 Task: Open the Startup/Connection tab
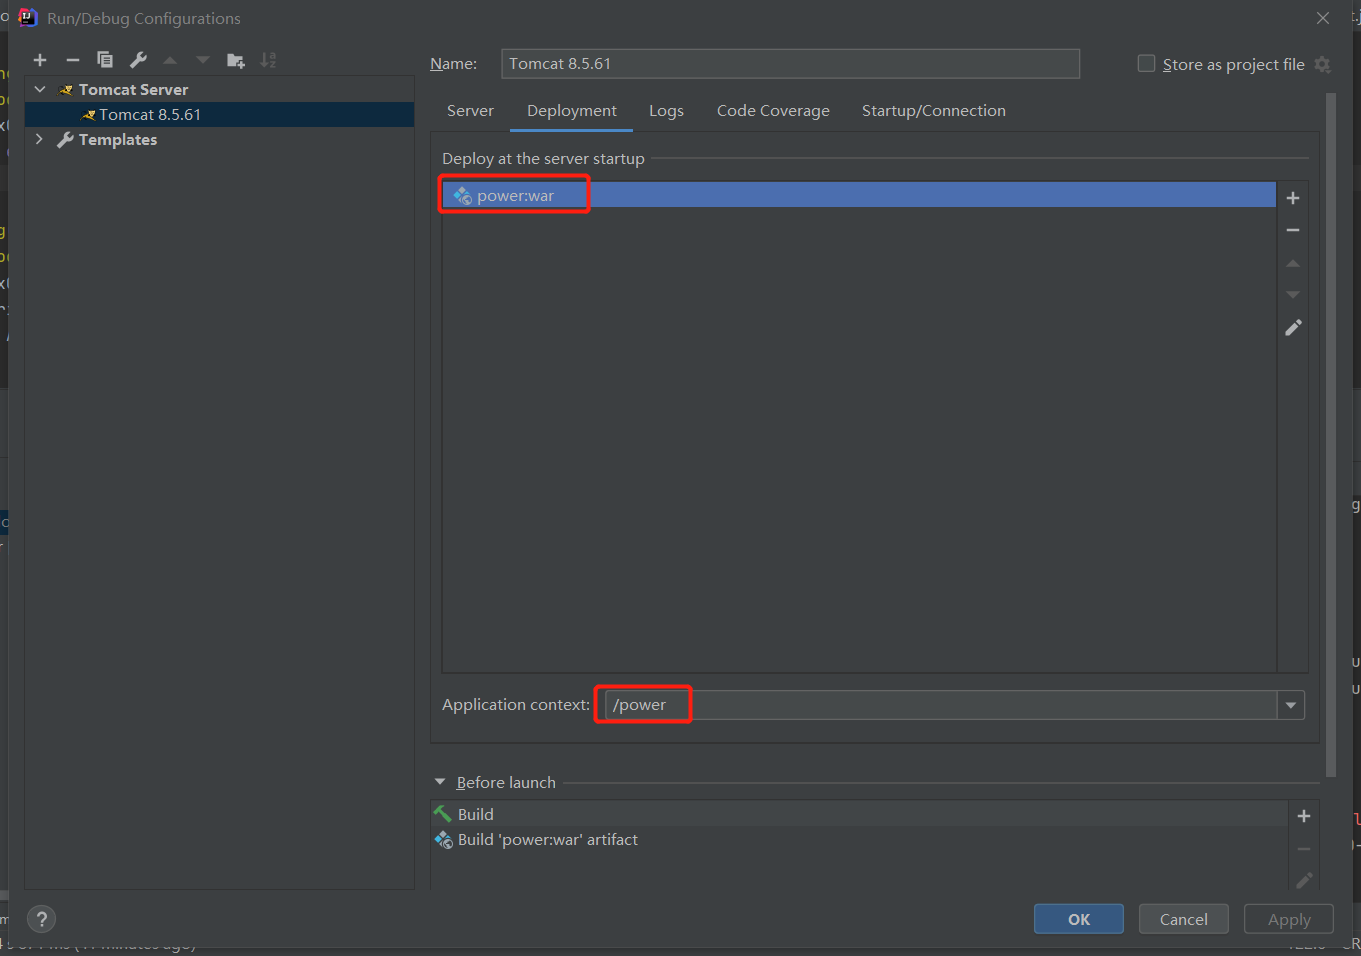[x=934, y=111]
